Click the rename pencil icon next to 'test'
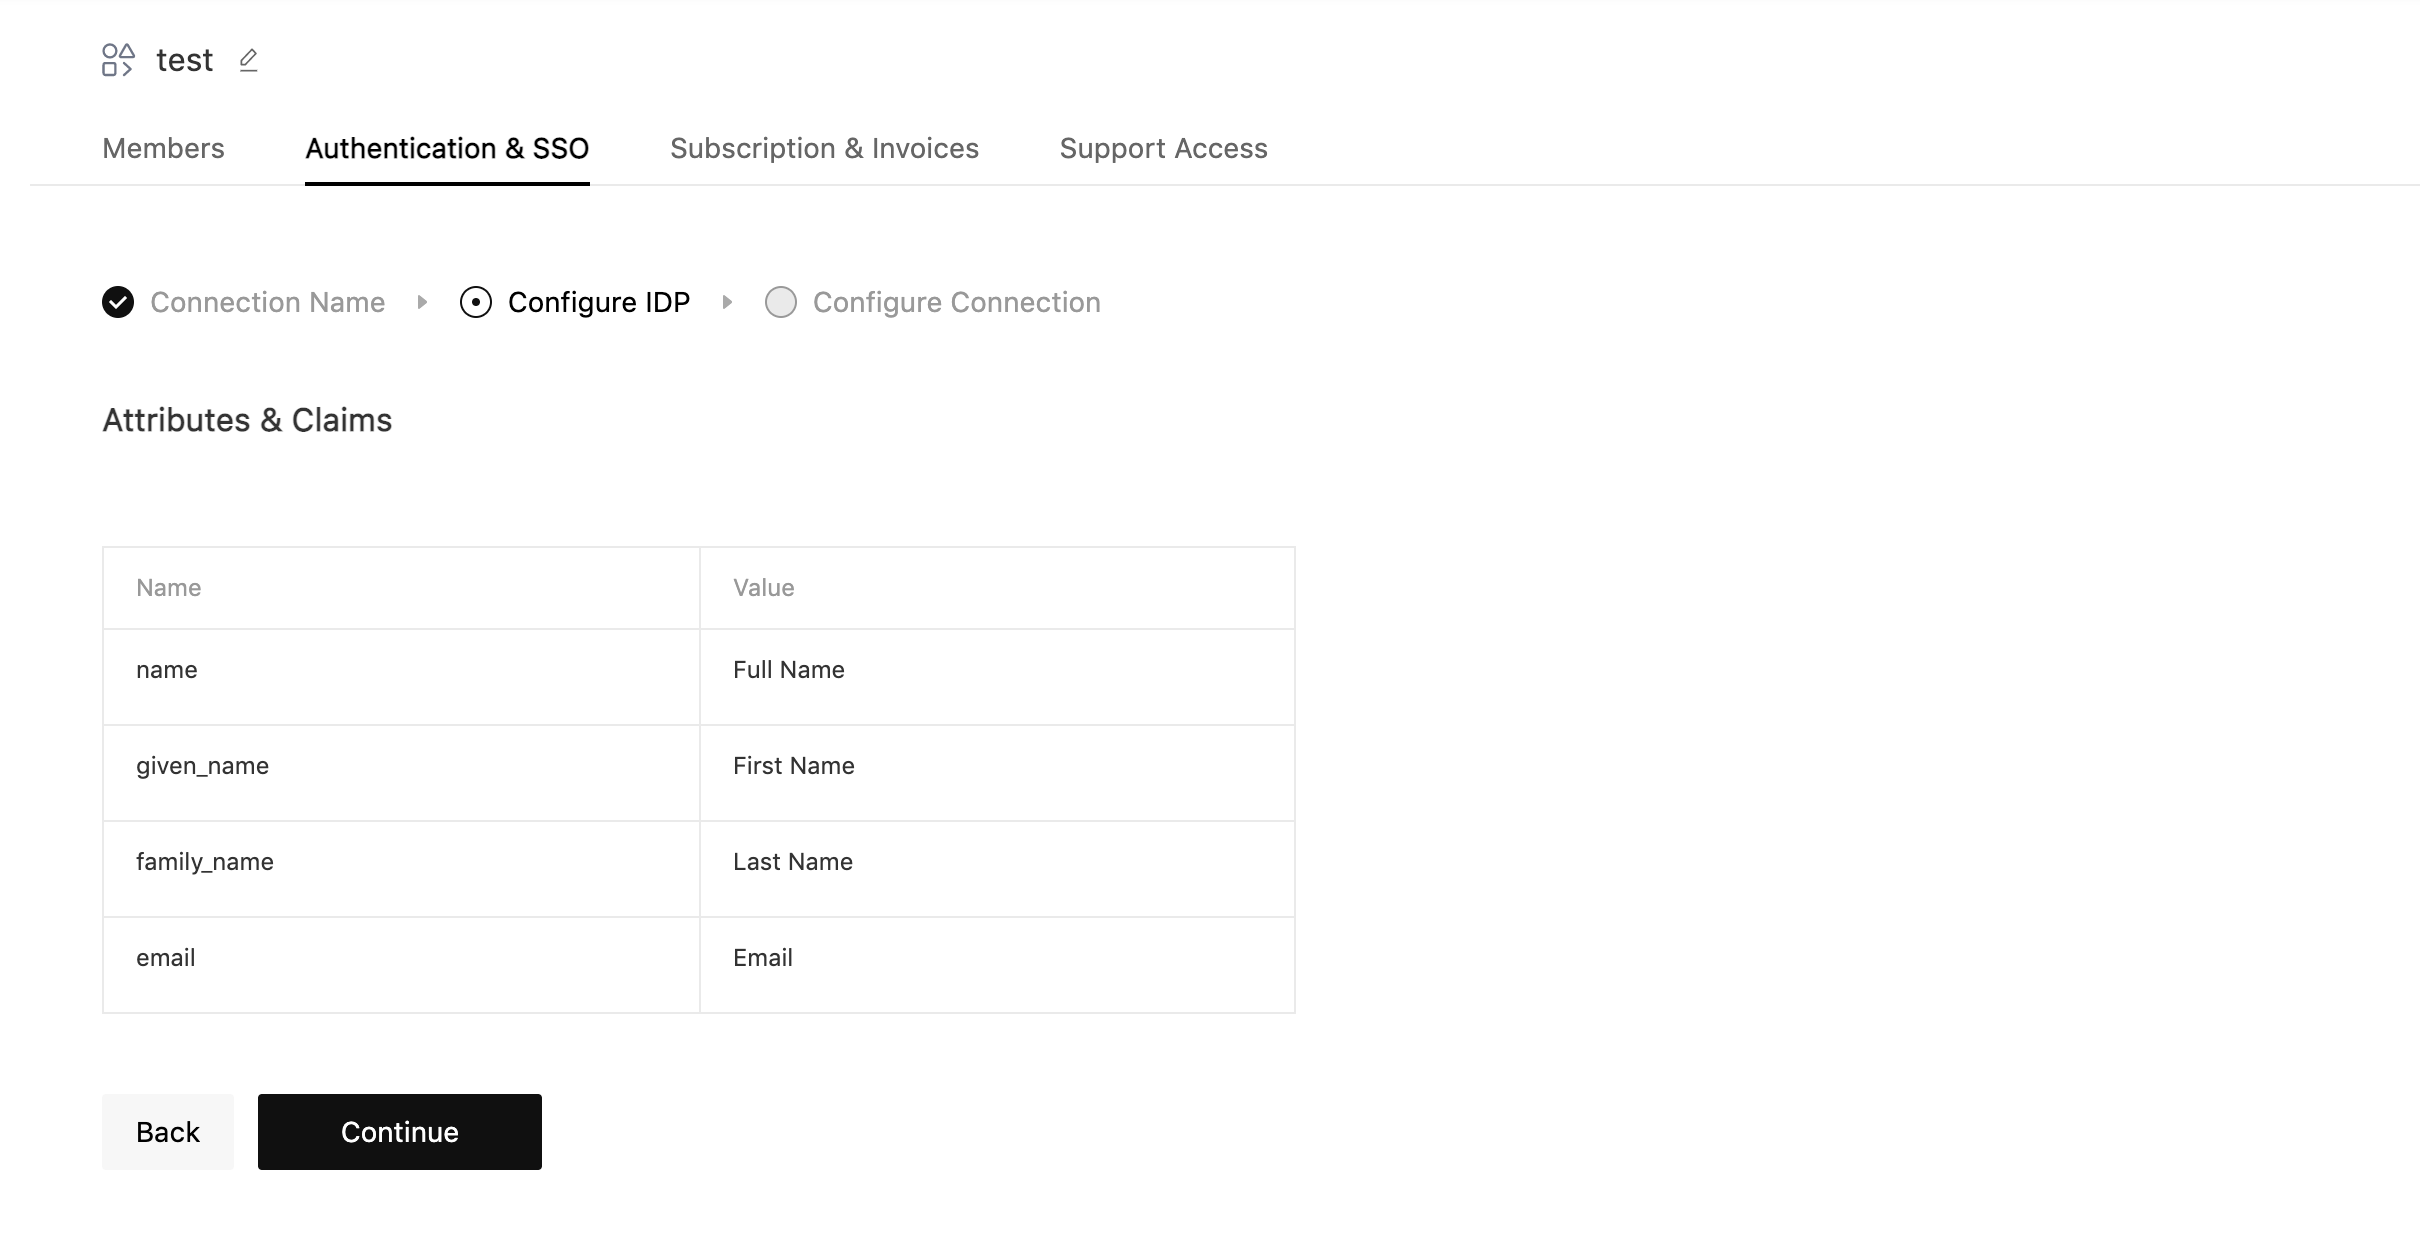This screenshot has width=2420, height=1238. 248,60
